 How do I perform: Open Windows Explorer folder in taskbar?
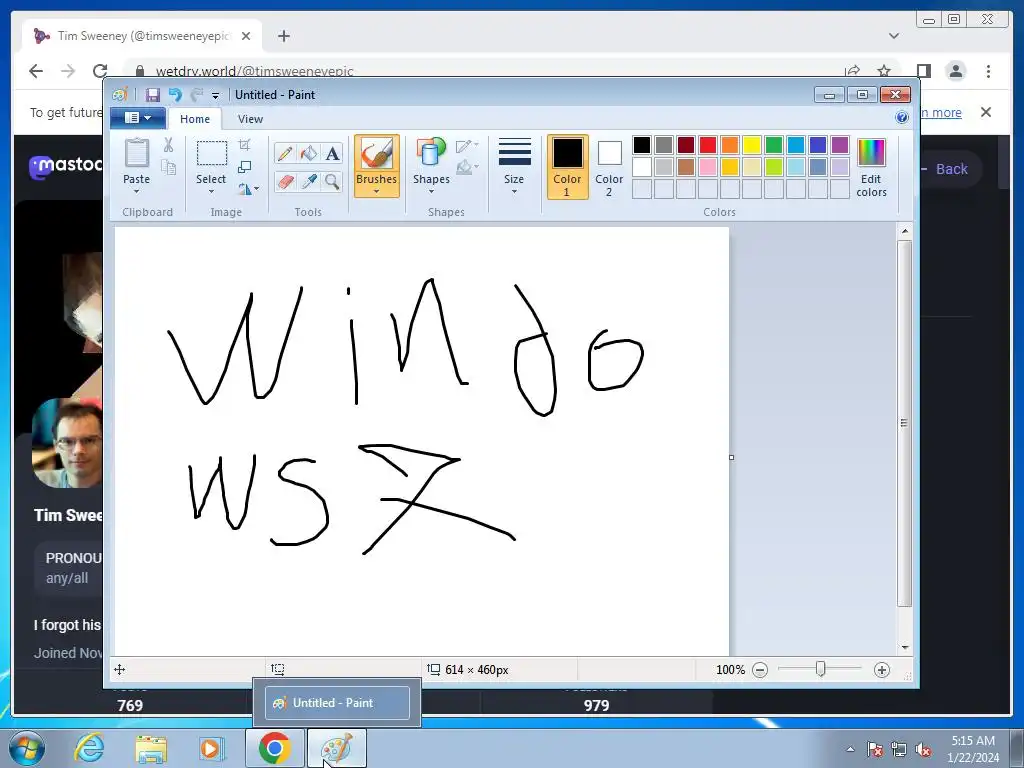click(151, 748)
